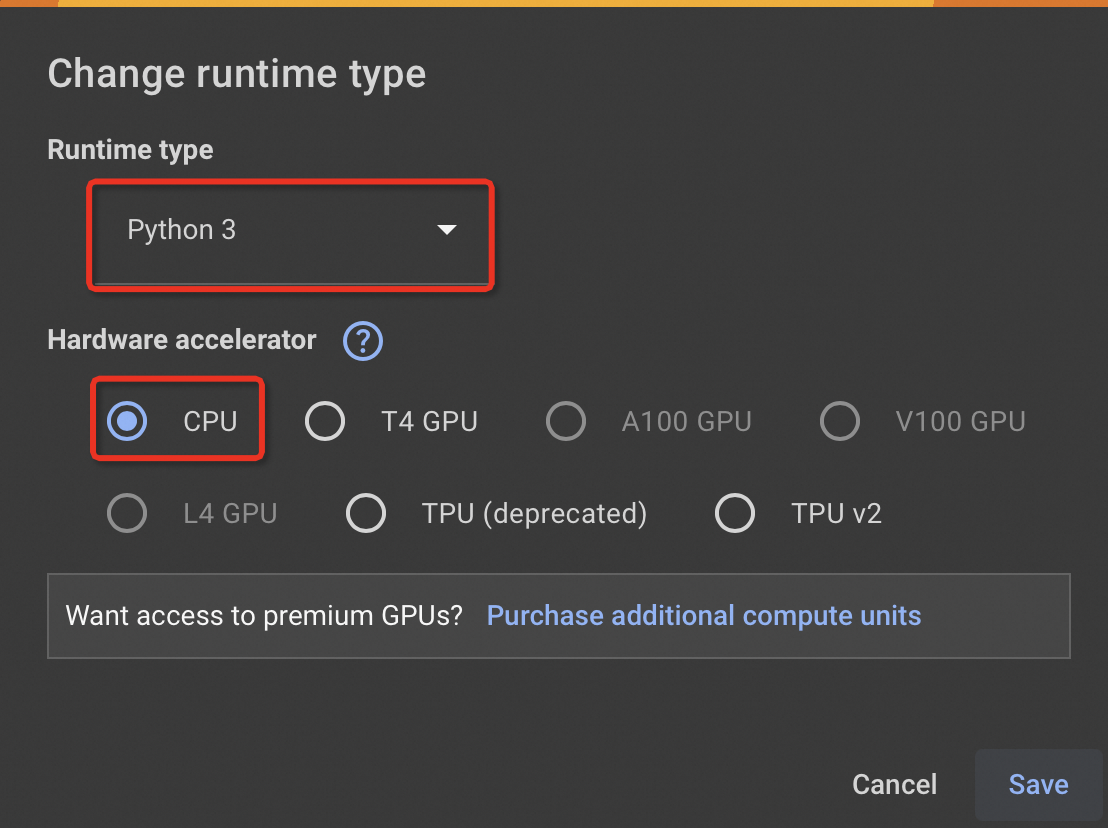This screenshot has width=1108, height=828.
Task: Select the CPU radio button
Action: 127,421
